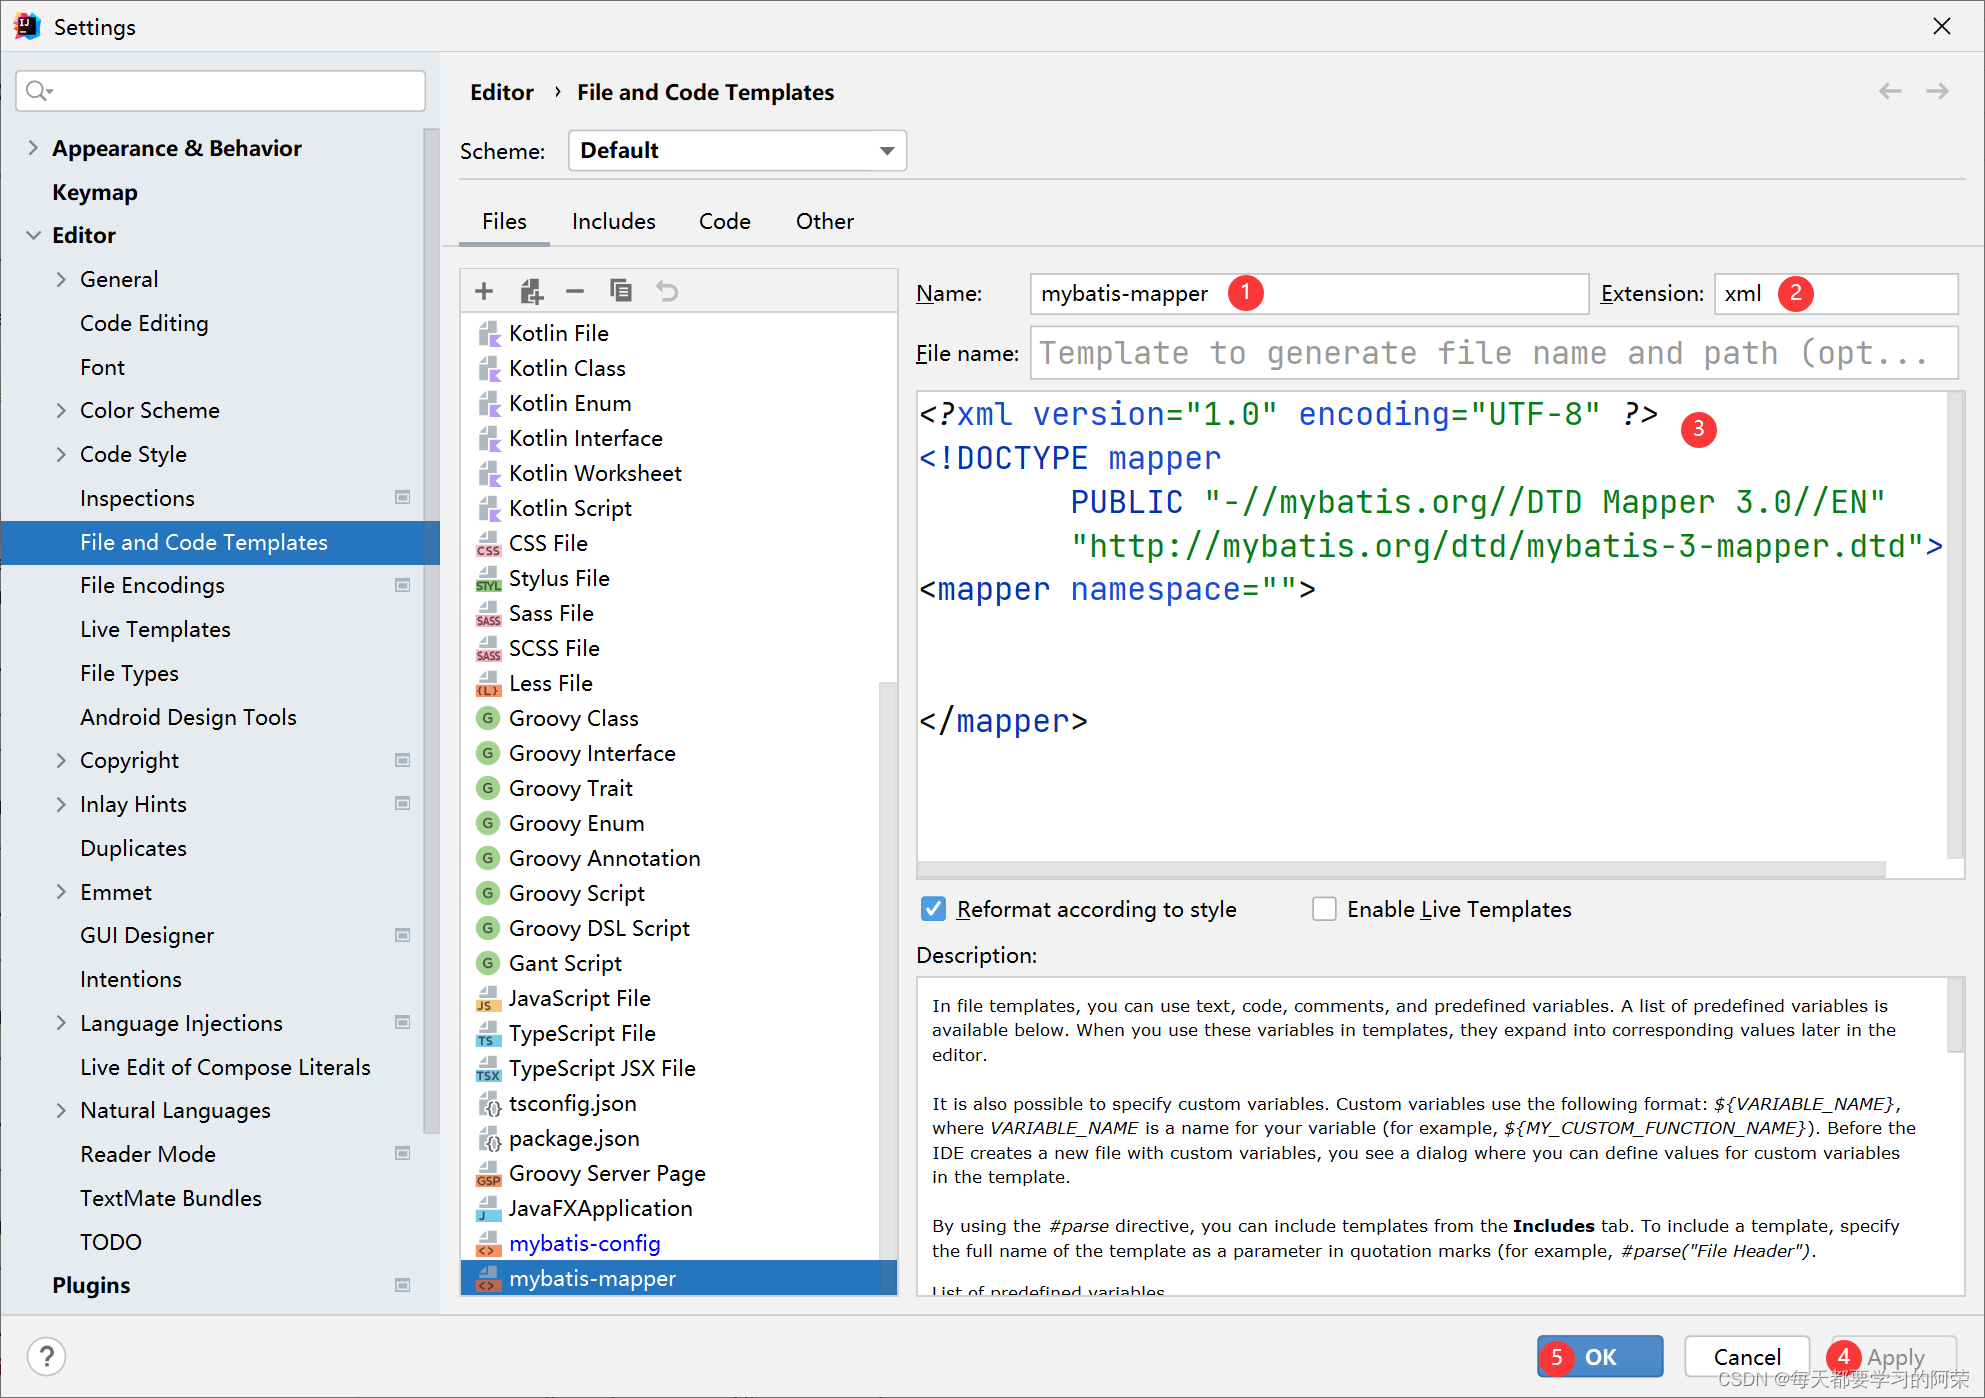
Task: Click the Extension input field
Action: coord(1836,294)
